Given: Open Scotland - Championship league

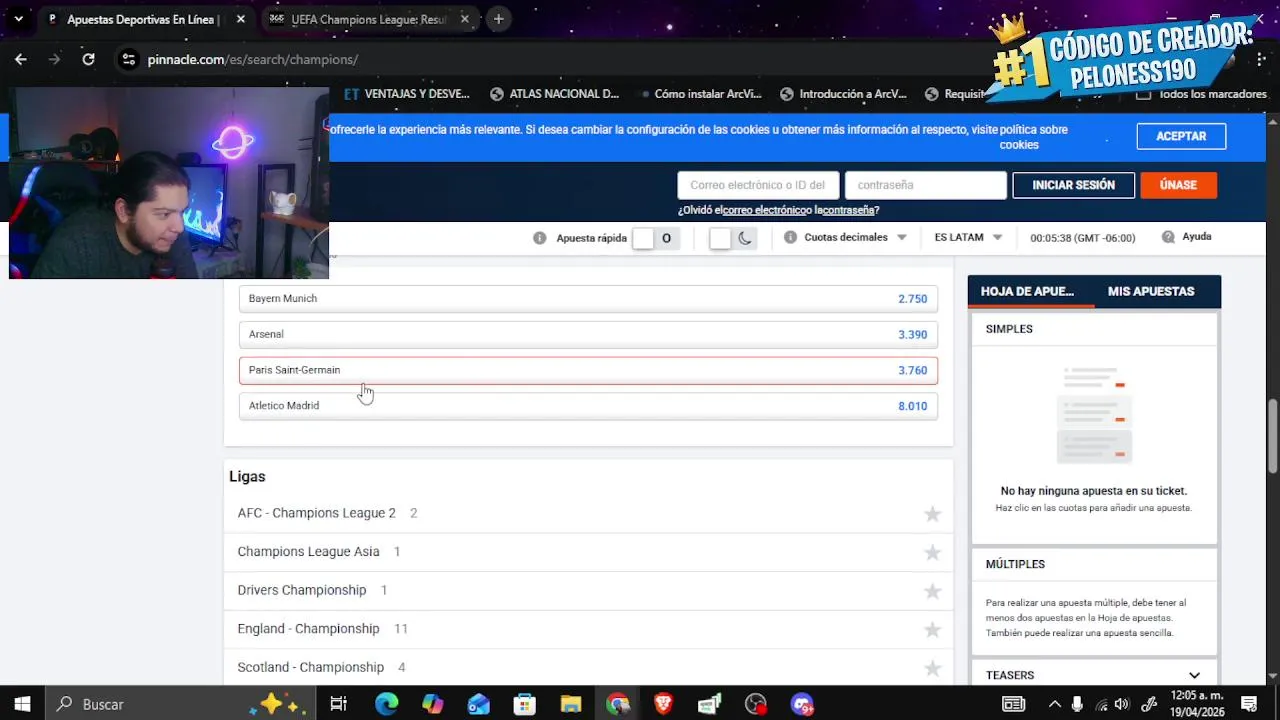Looking at the screenshot, I should pyautogui.click(x=310, y=667).
